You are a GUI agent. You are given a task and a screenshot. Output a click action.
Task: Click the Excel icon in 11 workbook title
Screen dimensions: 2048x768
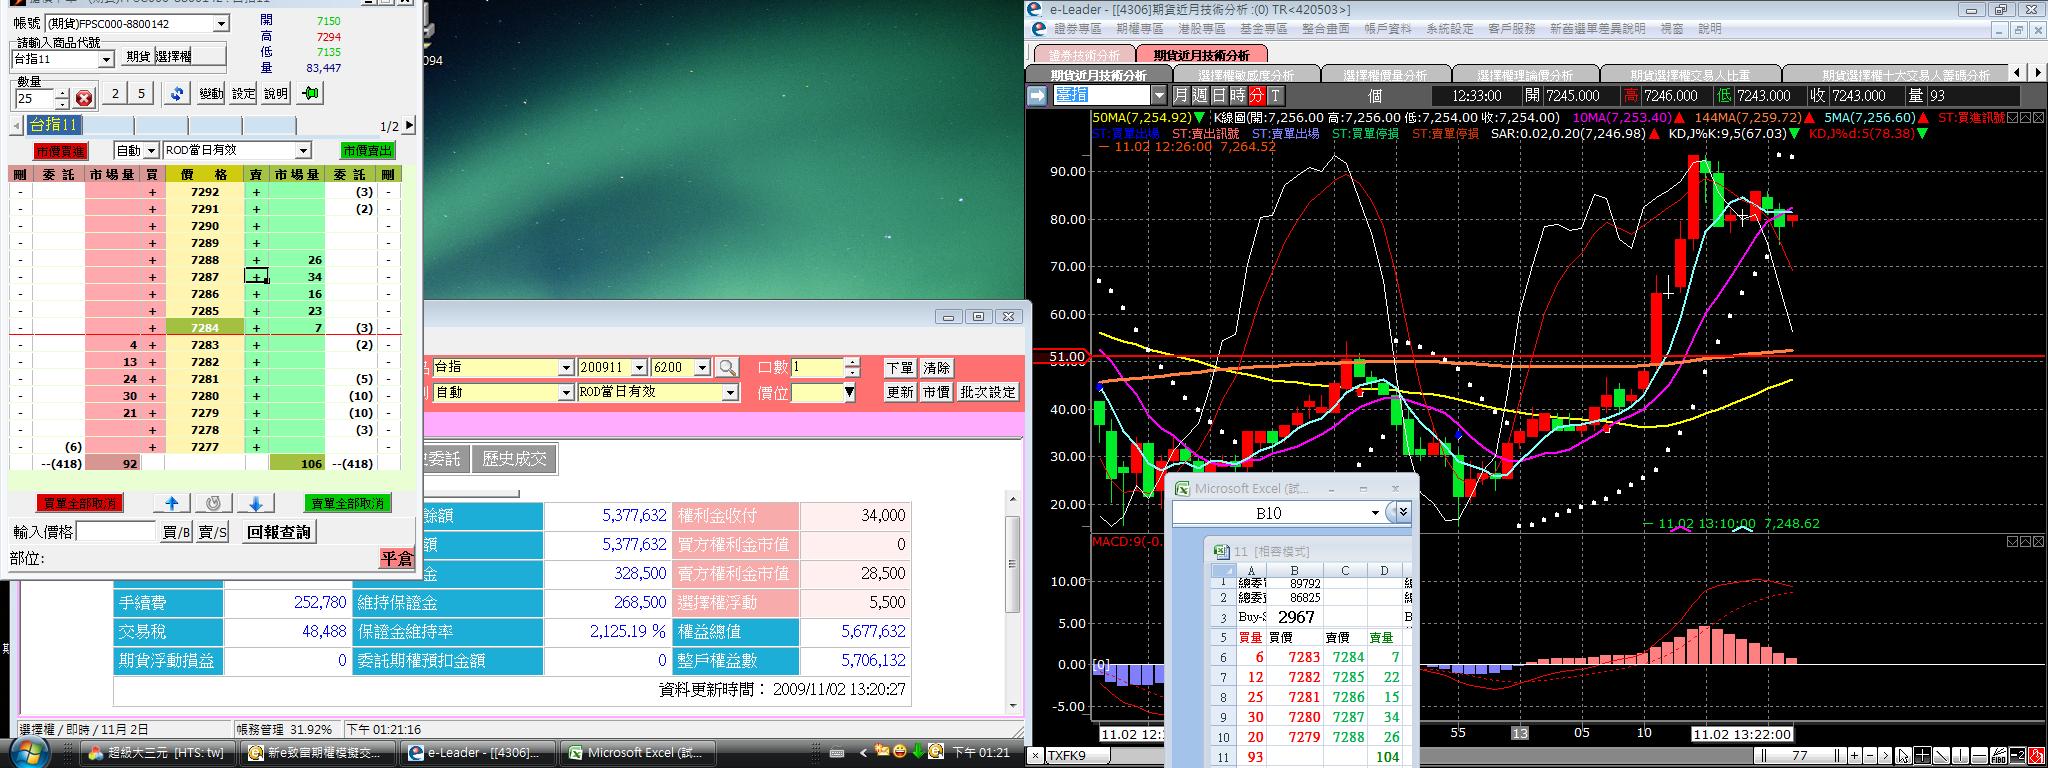1221,551
